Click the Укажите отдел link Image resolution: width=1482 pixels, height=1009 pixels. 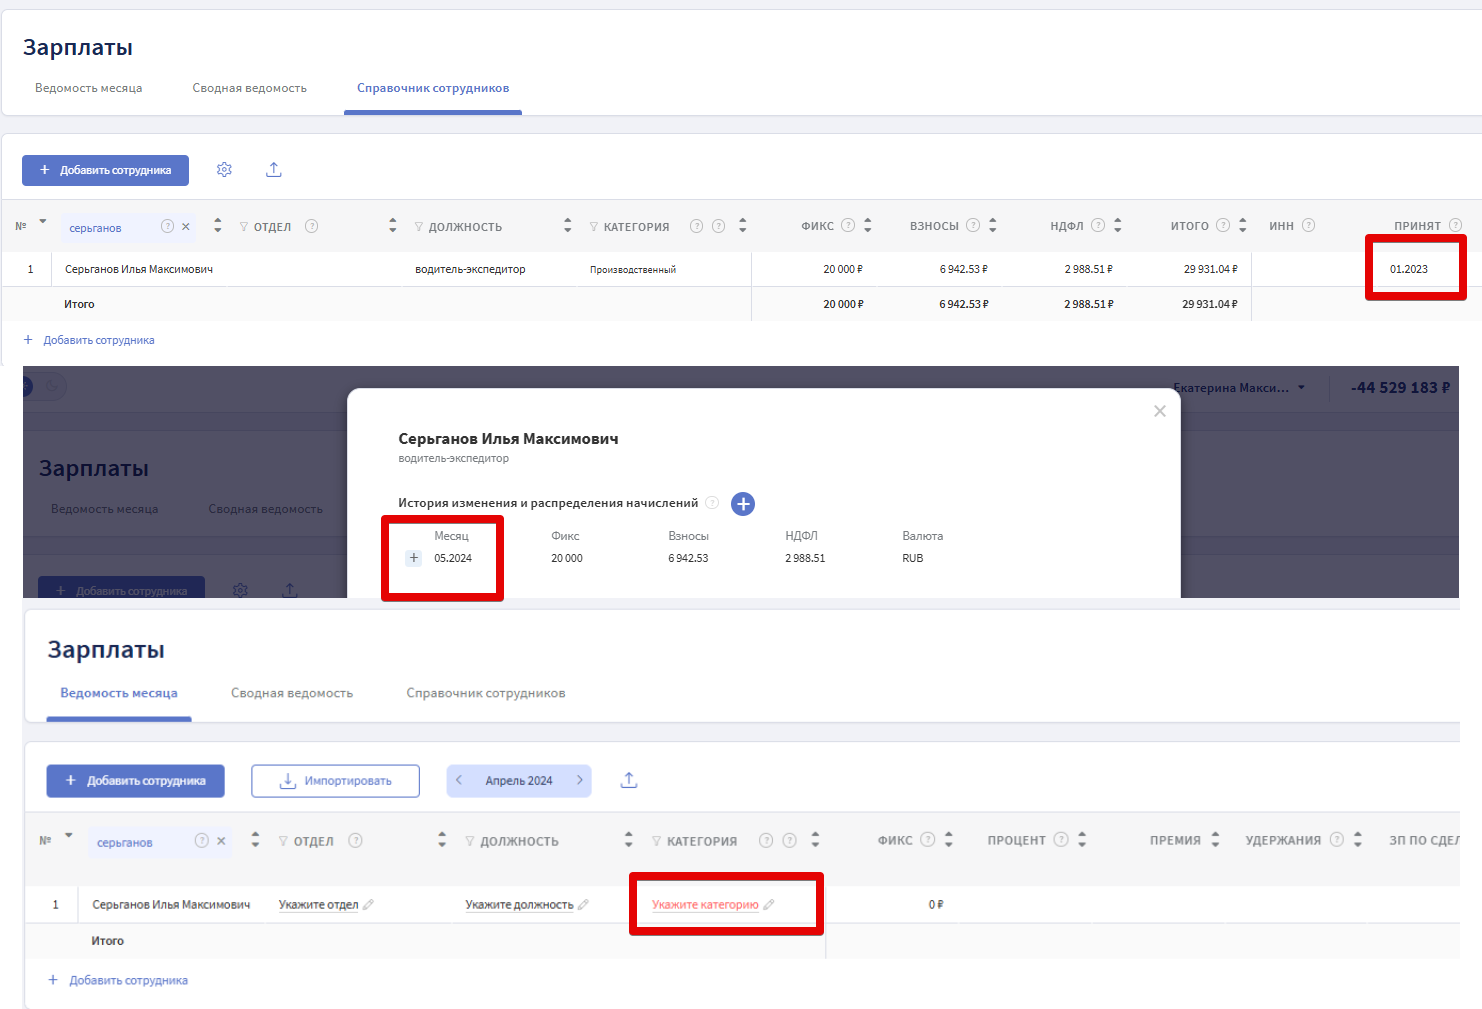coord(318,905)
